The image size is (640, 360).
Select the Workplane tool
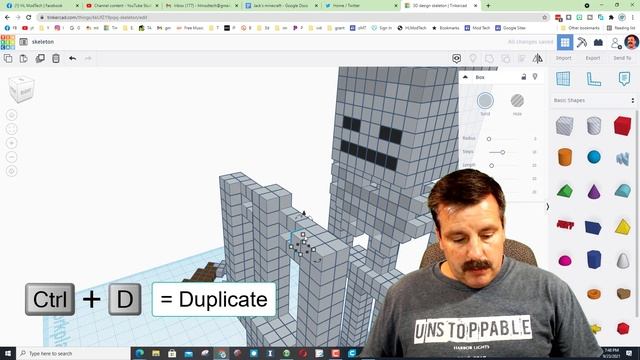click(x=563, y=78)
